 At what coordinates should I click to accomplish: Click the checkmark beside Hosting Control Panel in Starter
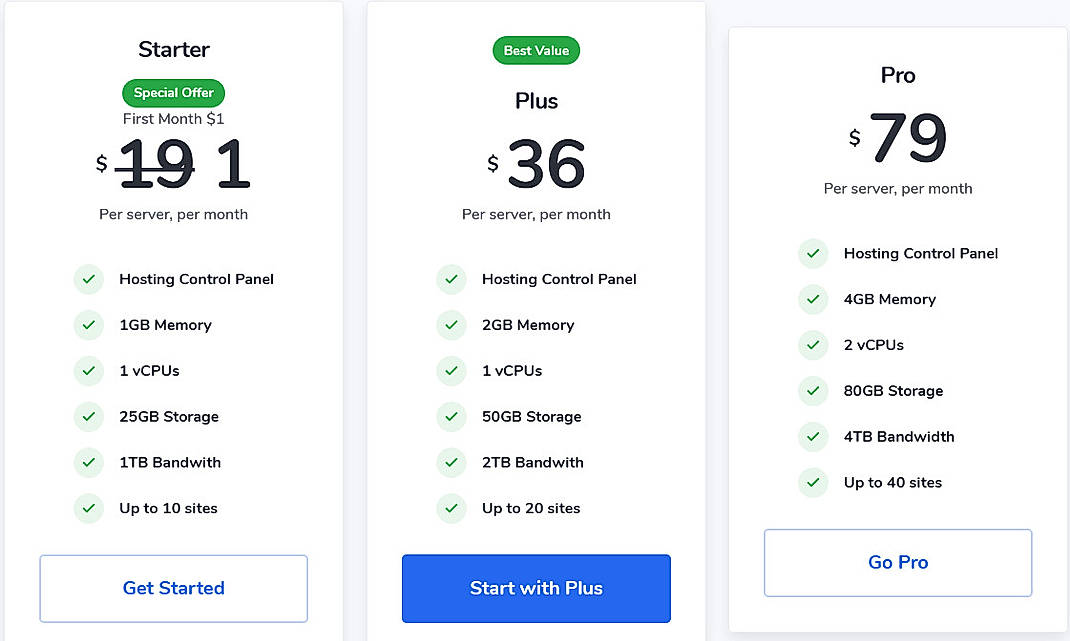click(x=88, y=279)
